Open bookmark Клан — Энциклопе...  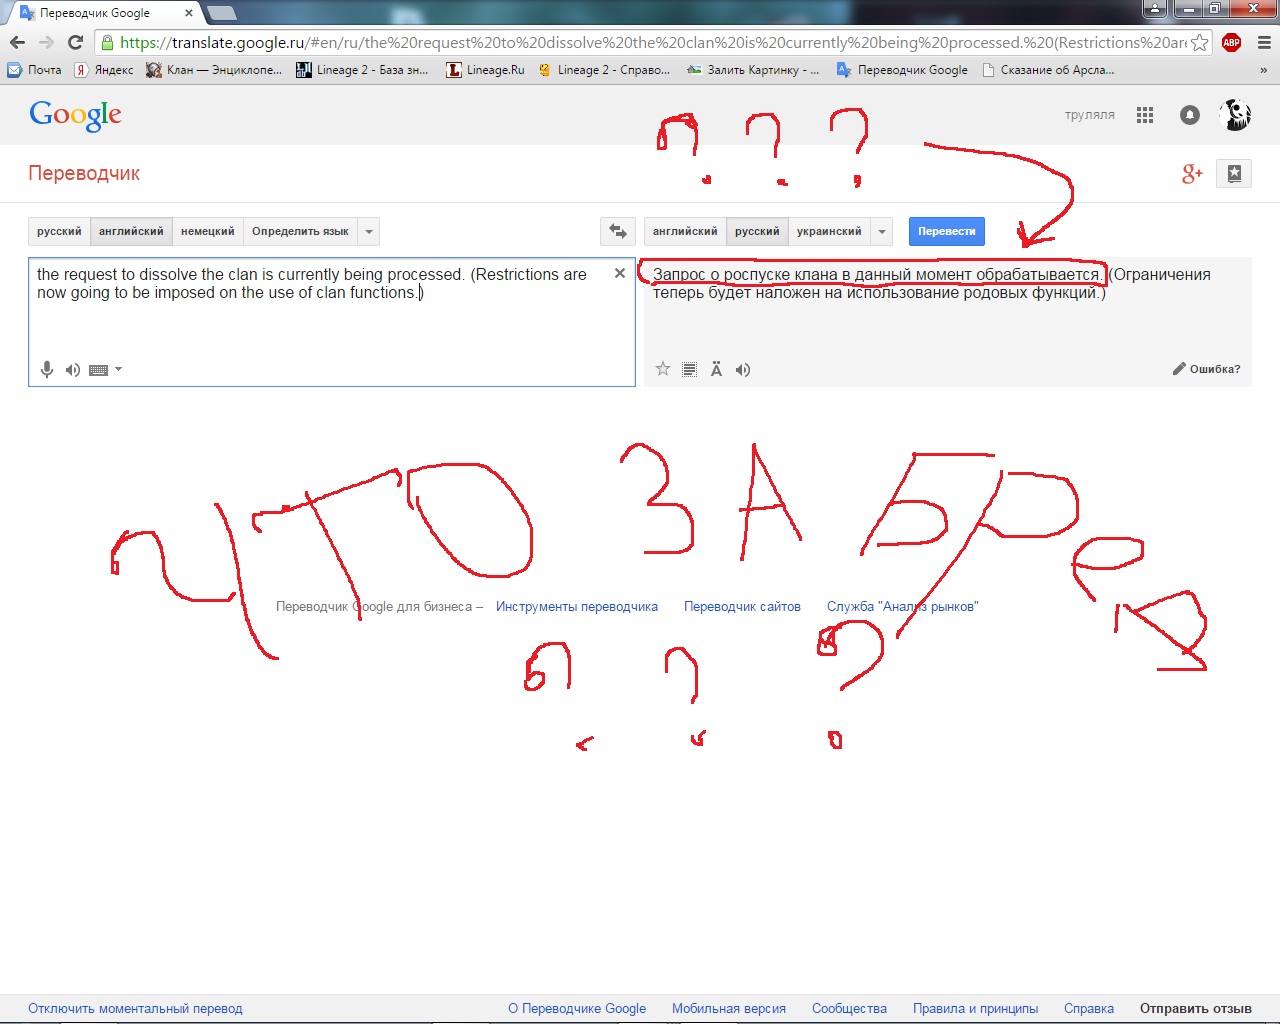point(214,70)
